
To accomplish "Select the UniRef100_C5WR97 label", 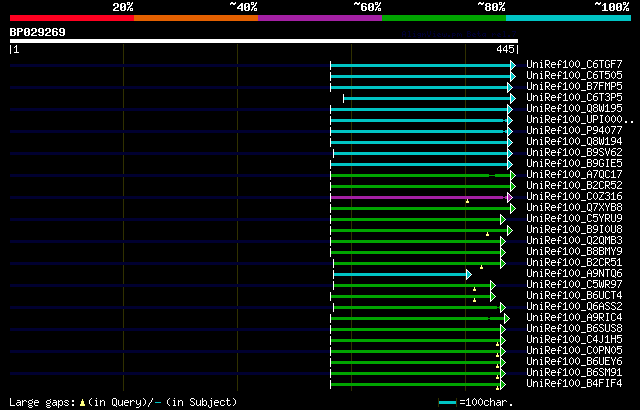I will click(574, 285).
